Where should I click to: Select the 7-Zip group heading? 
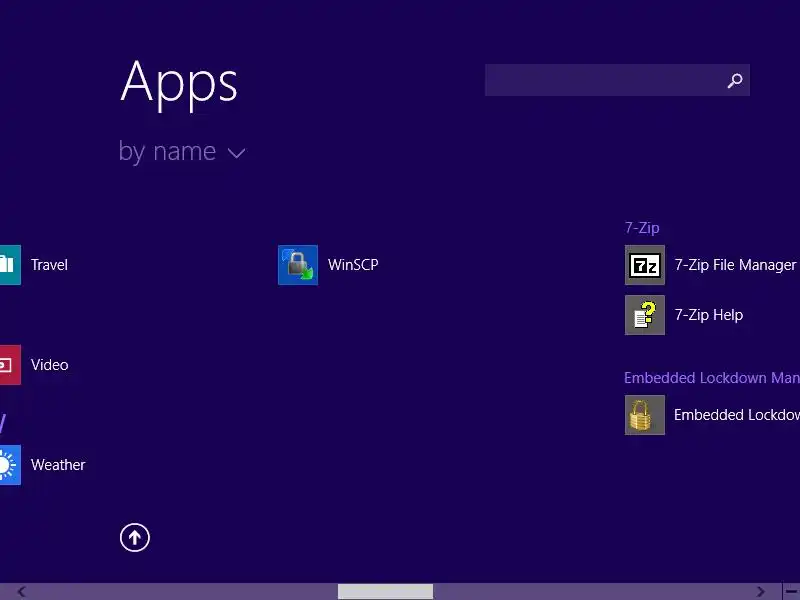click(642, 228)
